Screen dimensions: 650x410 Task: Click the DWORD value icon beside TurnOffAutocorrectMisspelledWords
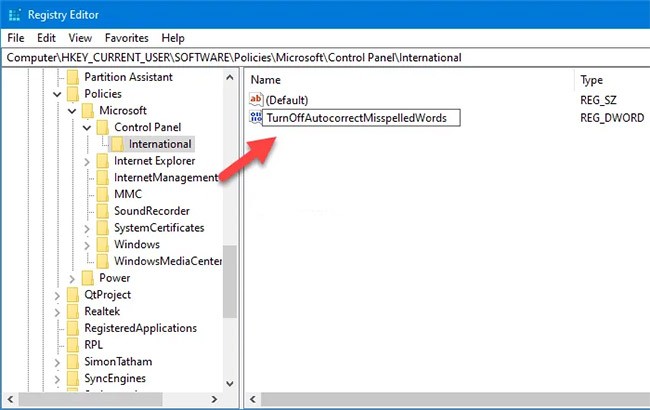255,118
